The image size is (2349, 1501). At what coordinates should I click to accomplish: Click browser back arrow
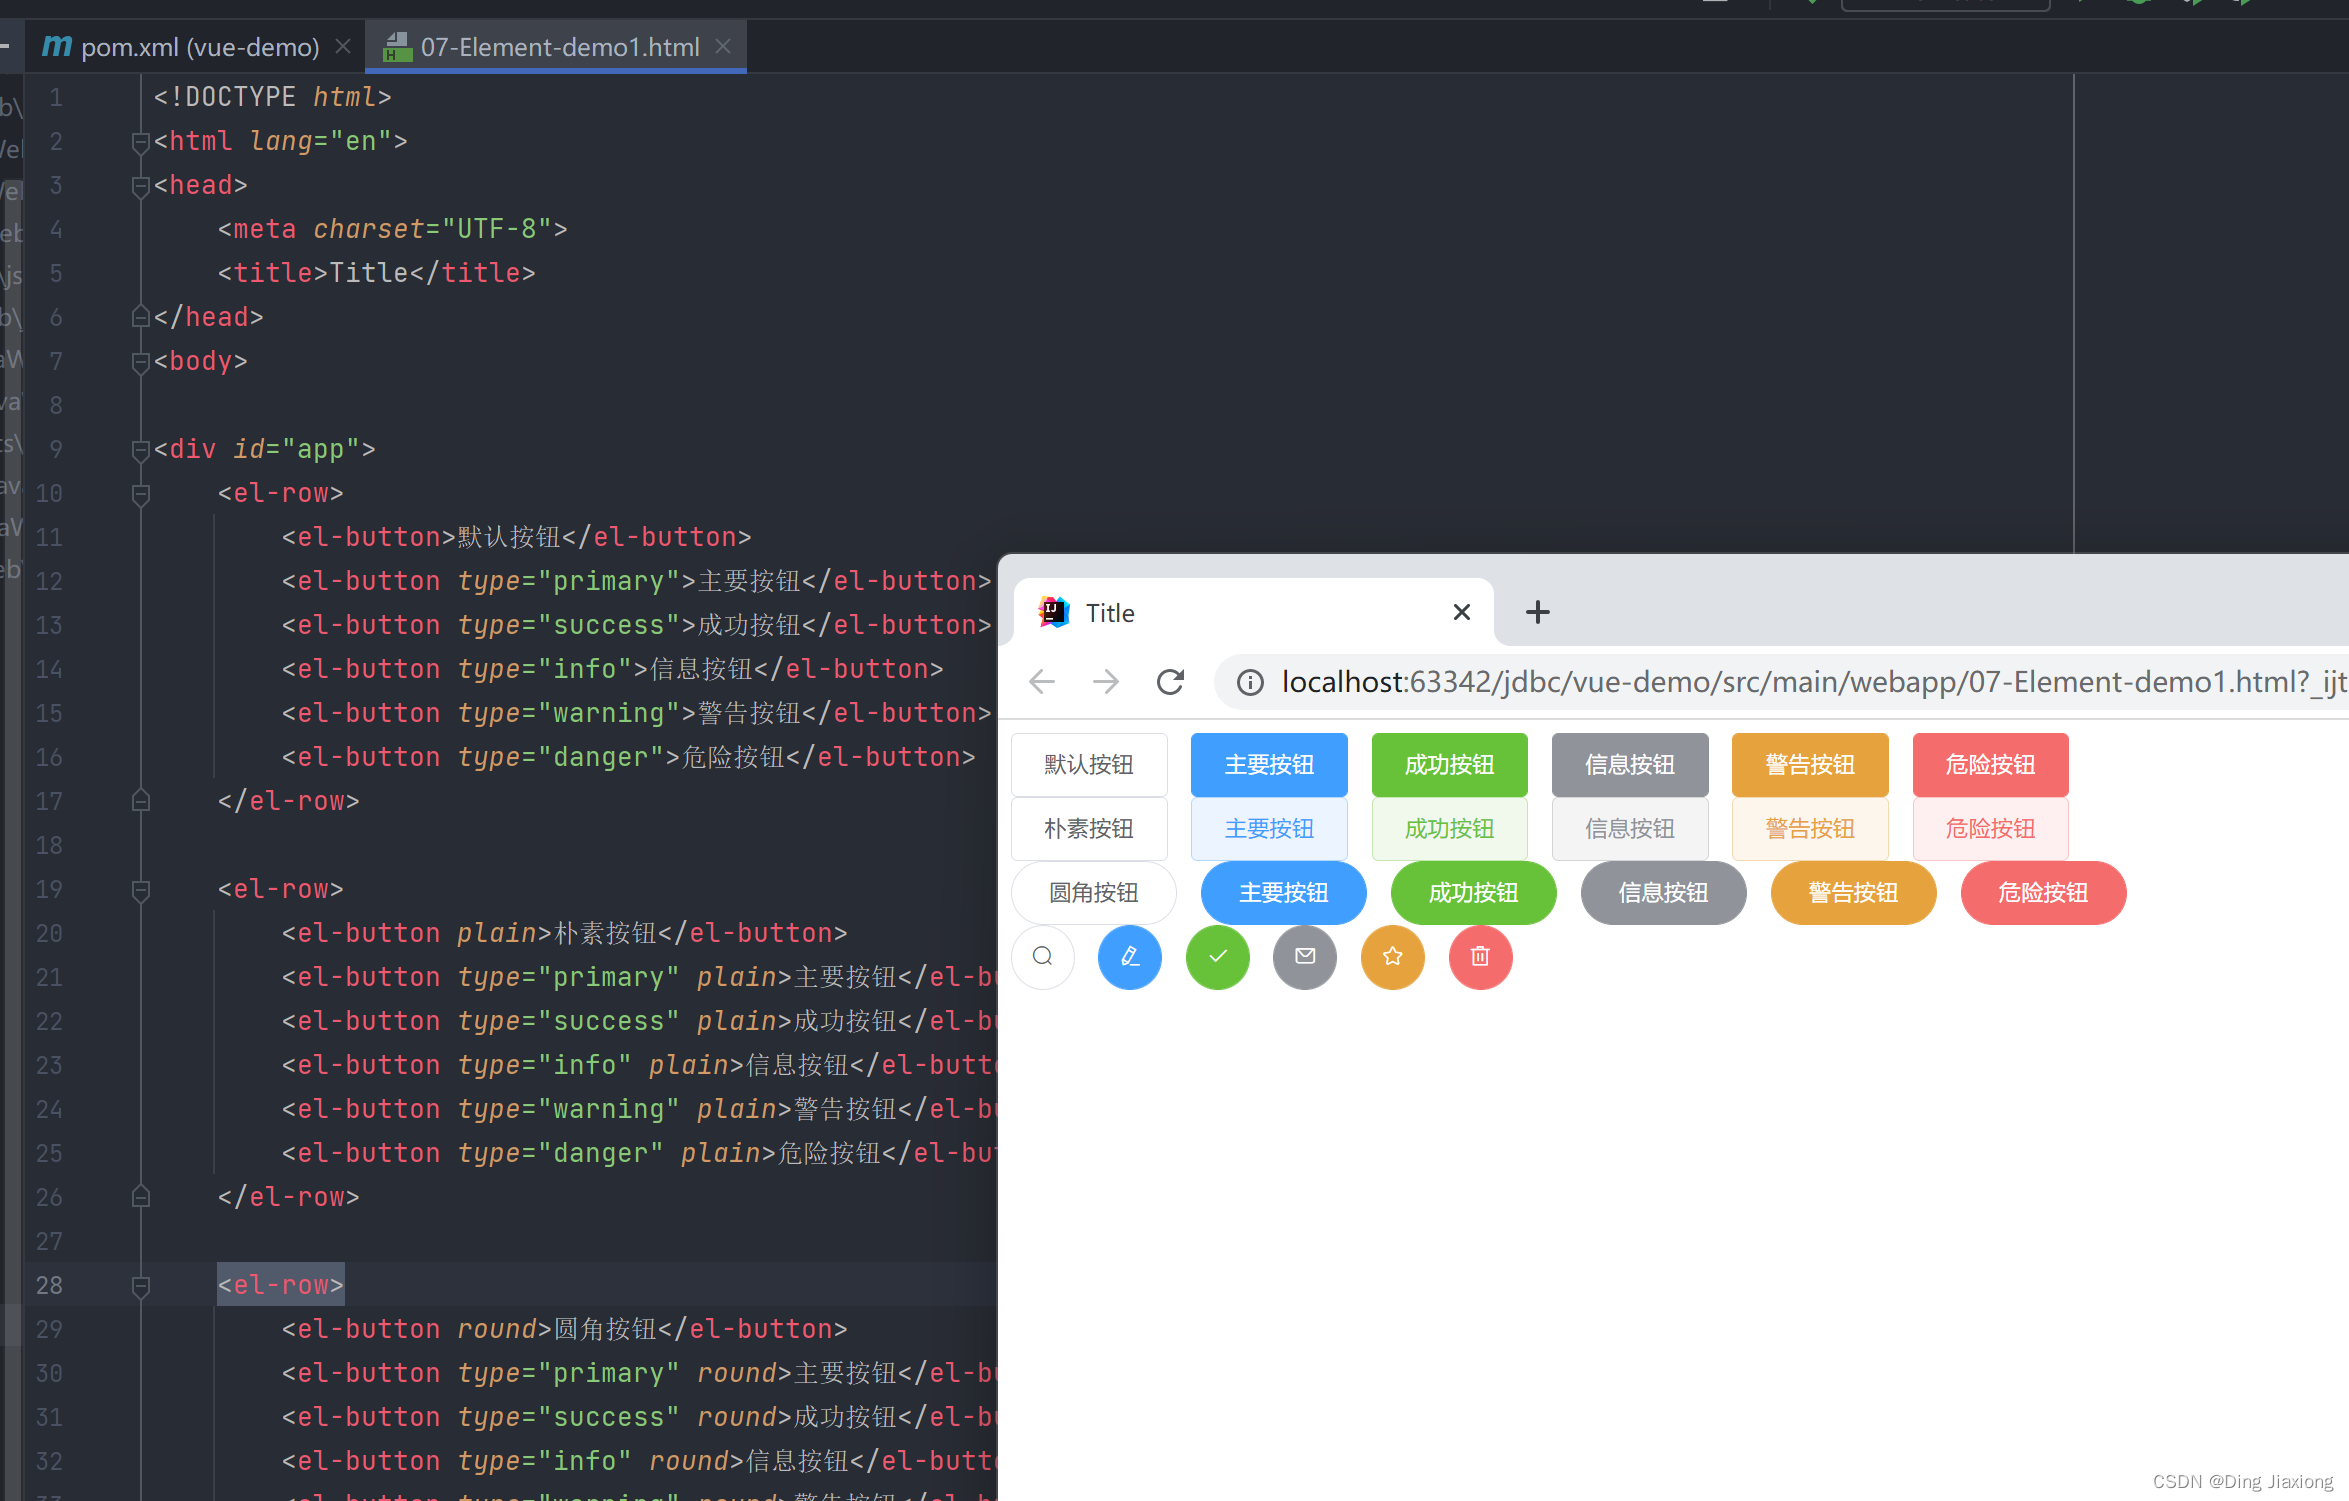1042,682
